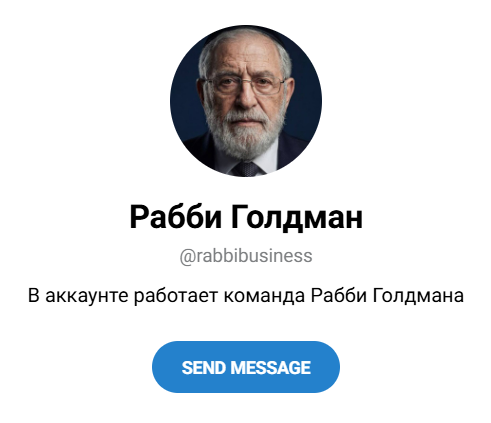The image size is (491, 423).
Task: Click the word команда in the bio
Action: coord(264,296)
